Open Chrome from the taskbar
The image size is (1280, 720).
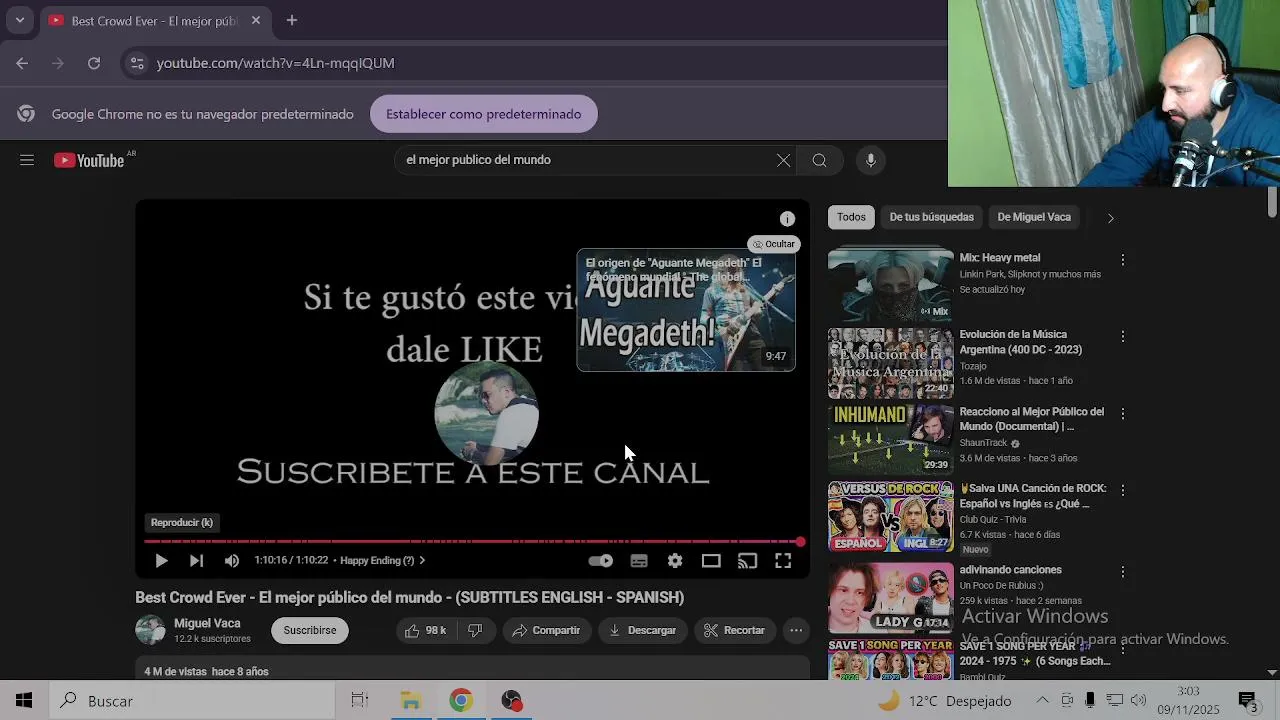click(x=461, y=701)
